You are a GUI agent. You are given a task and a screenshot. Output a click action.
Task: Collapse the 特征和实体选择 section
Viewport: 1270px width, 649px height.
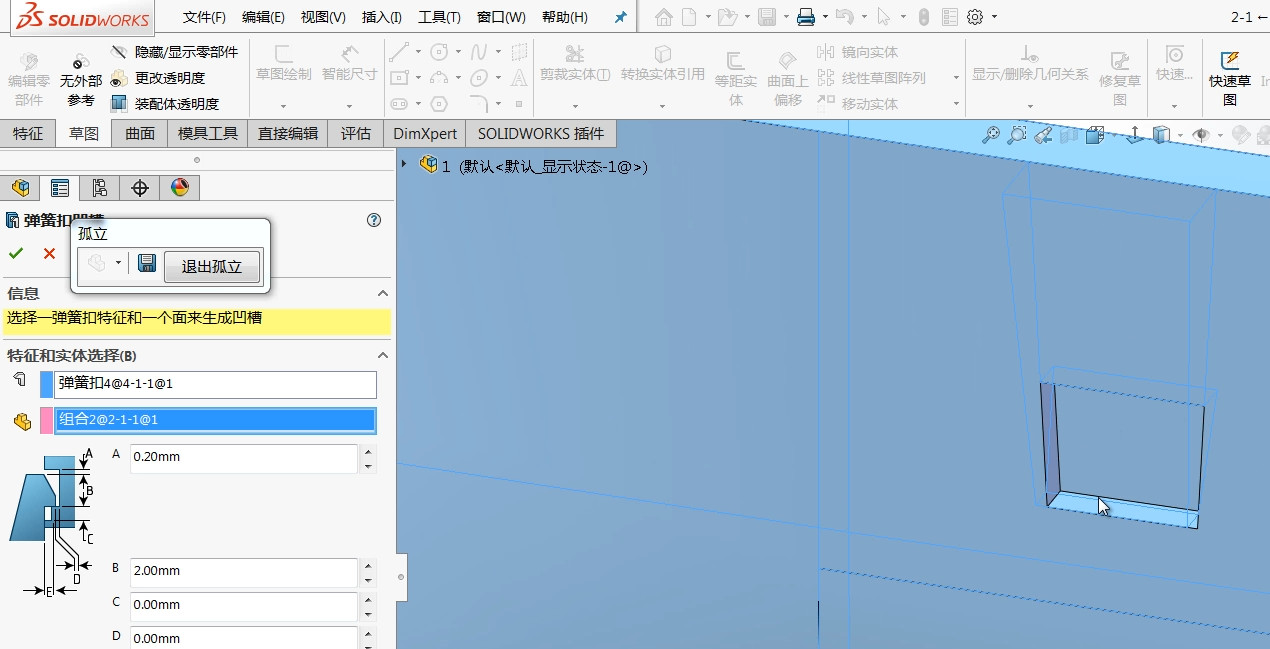coord(382,356)
